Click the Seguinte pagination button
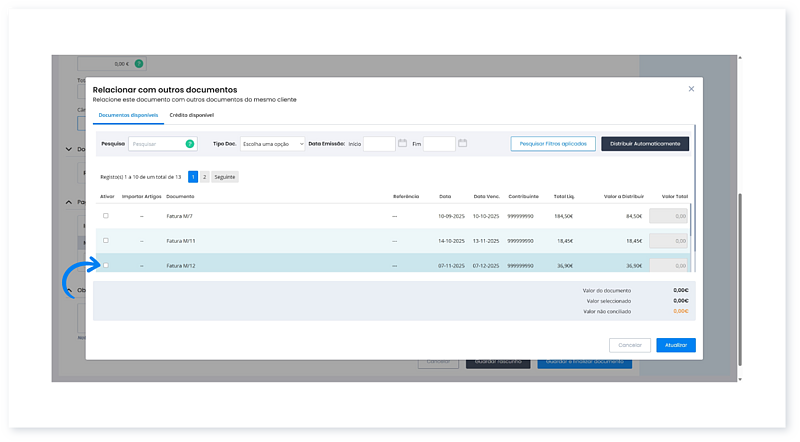The image size is (800, 442). click(225, 176)
